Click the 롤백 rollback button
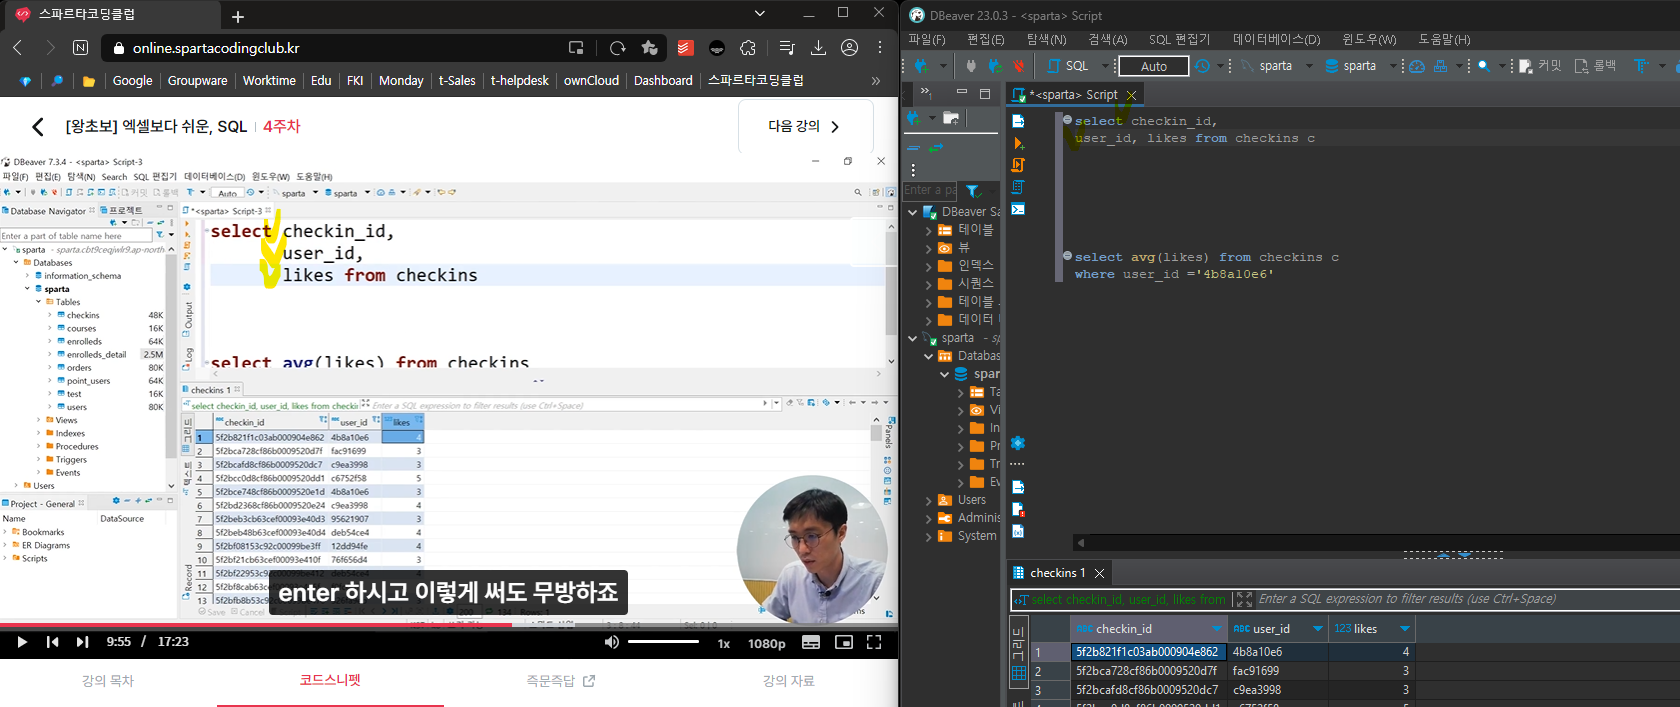 click(x=1595, y=66)
